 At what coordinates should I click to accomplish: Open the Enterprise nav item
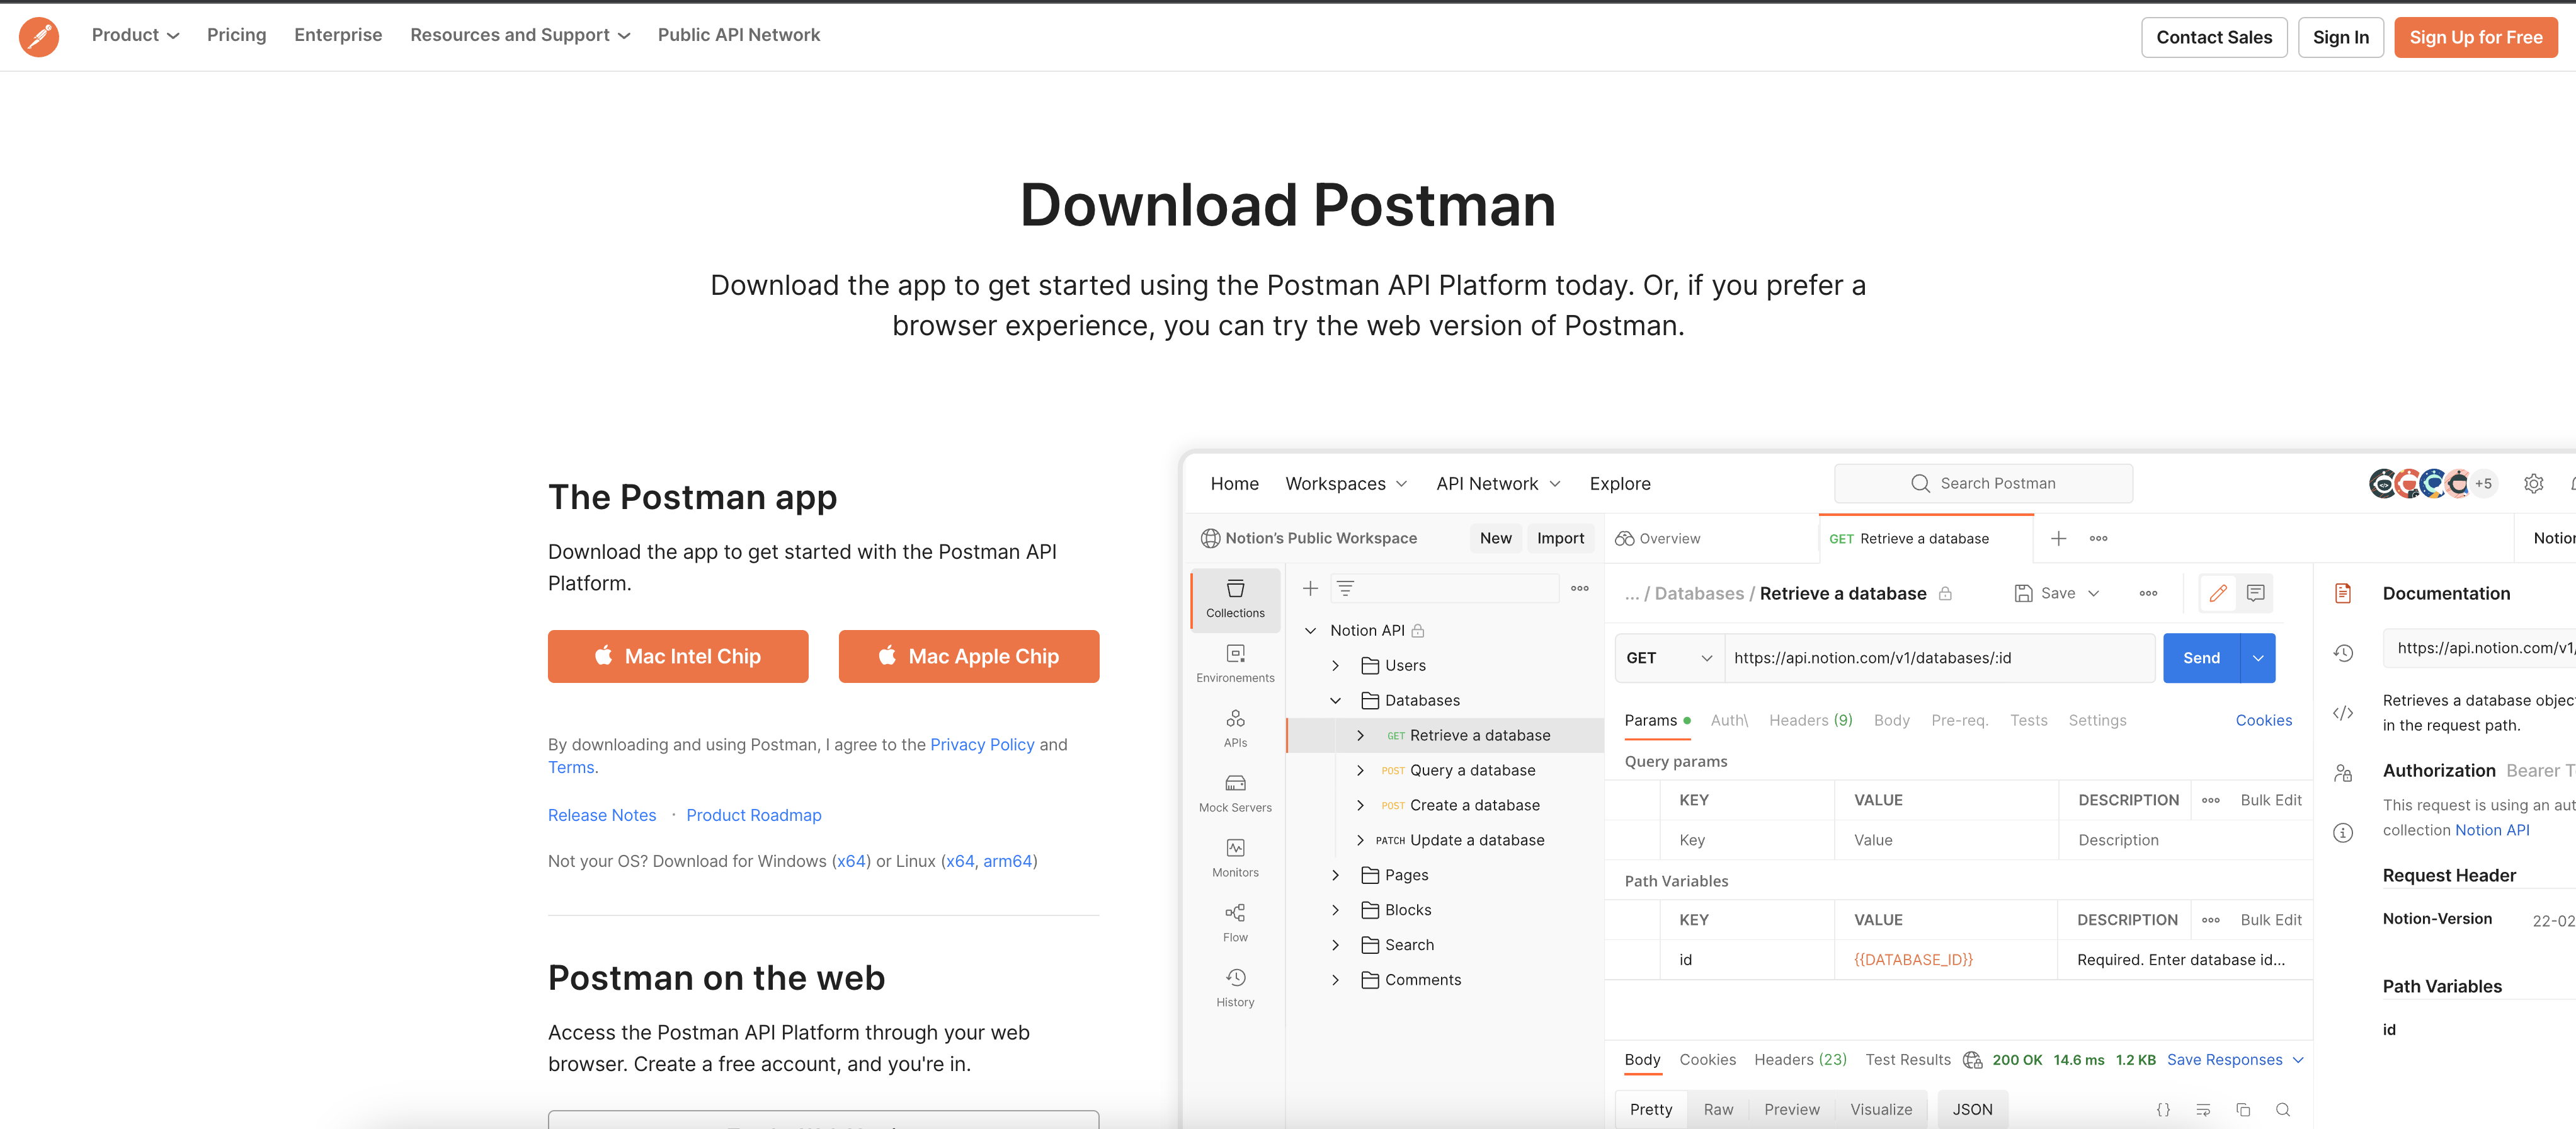[338, 35]
